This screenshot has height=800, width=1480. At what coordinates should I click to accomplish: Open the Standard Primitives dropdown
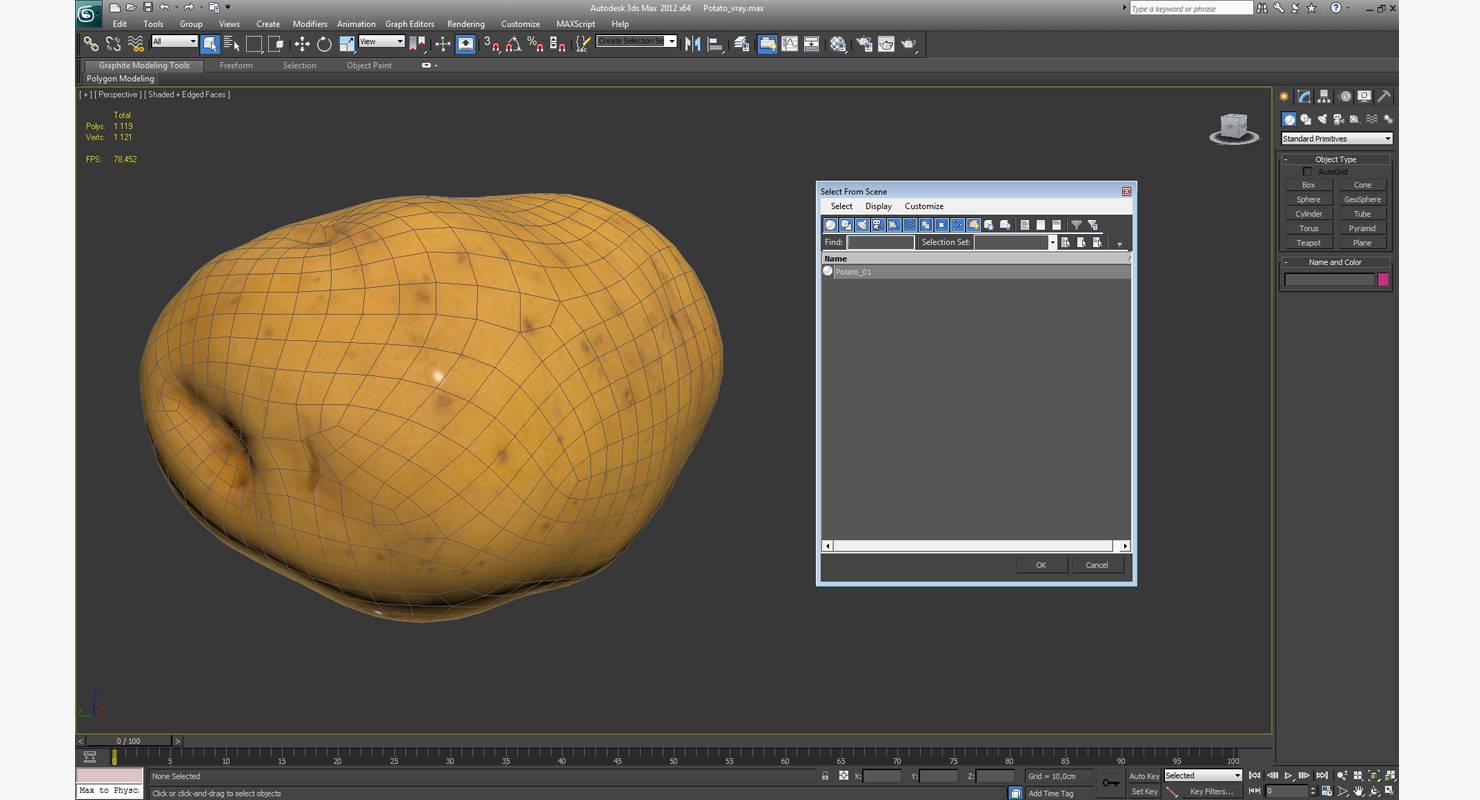(1337, 139)
